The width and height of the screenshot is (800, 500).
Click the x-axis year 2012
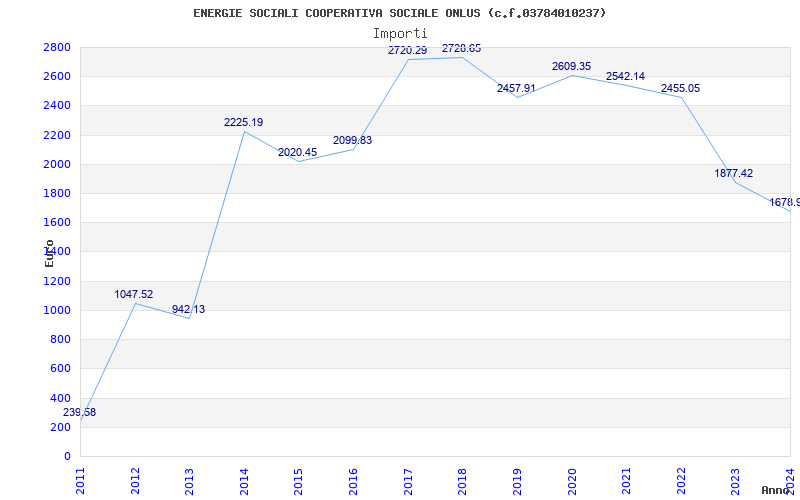pyautogui.click(x=135, y=482)
